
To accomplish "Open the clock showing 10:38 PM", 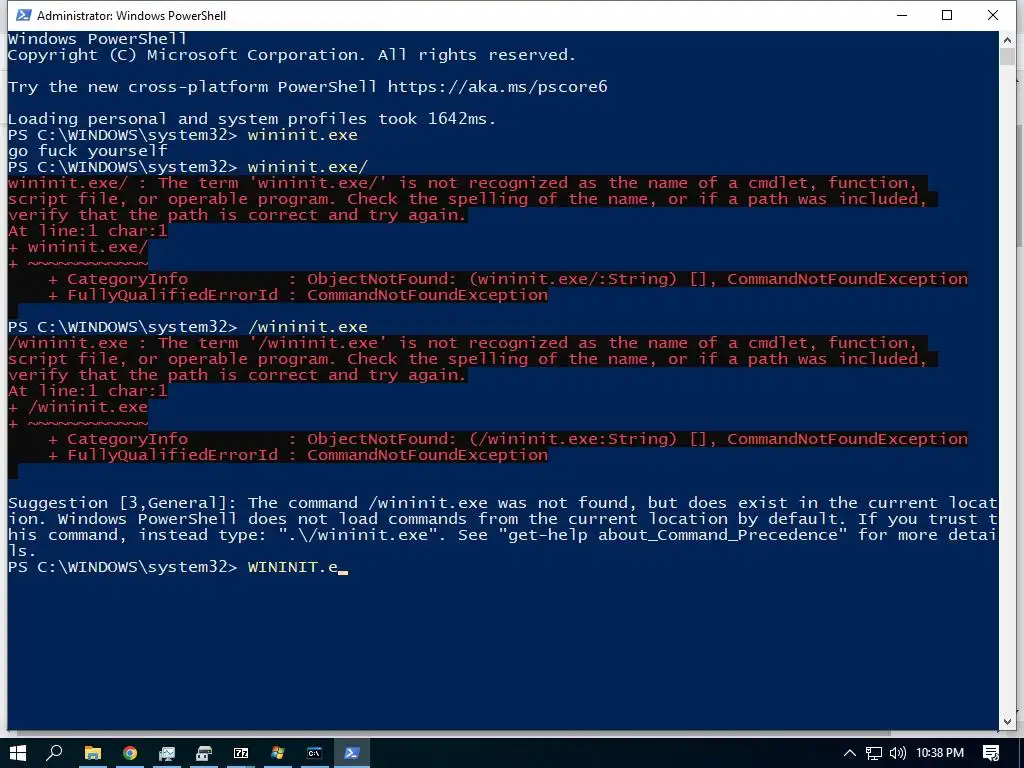I will tap(940, 753).
